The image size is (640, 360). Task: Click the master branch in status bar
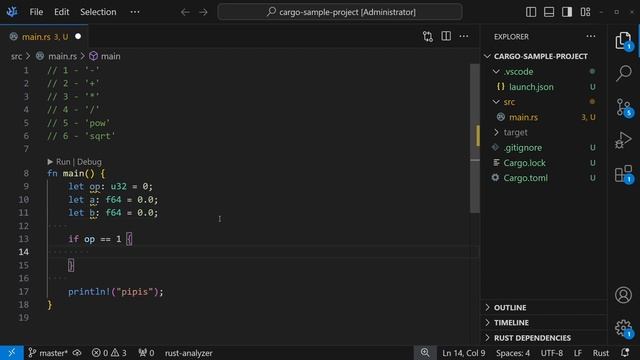pos(48,353)
